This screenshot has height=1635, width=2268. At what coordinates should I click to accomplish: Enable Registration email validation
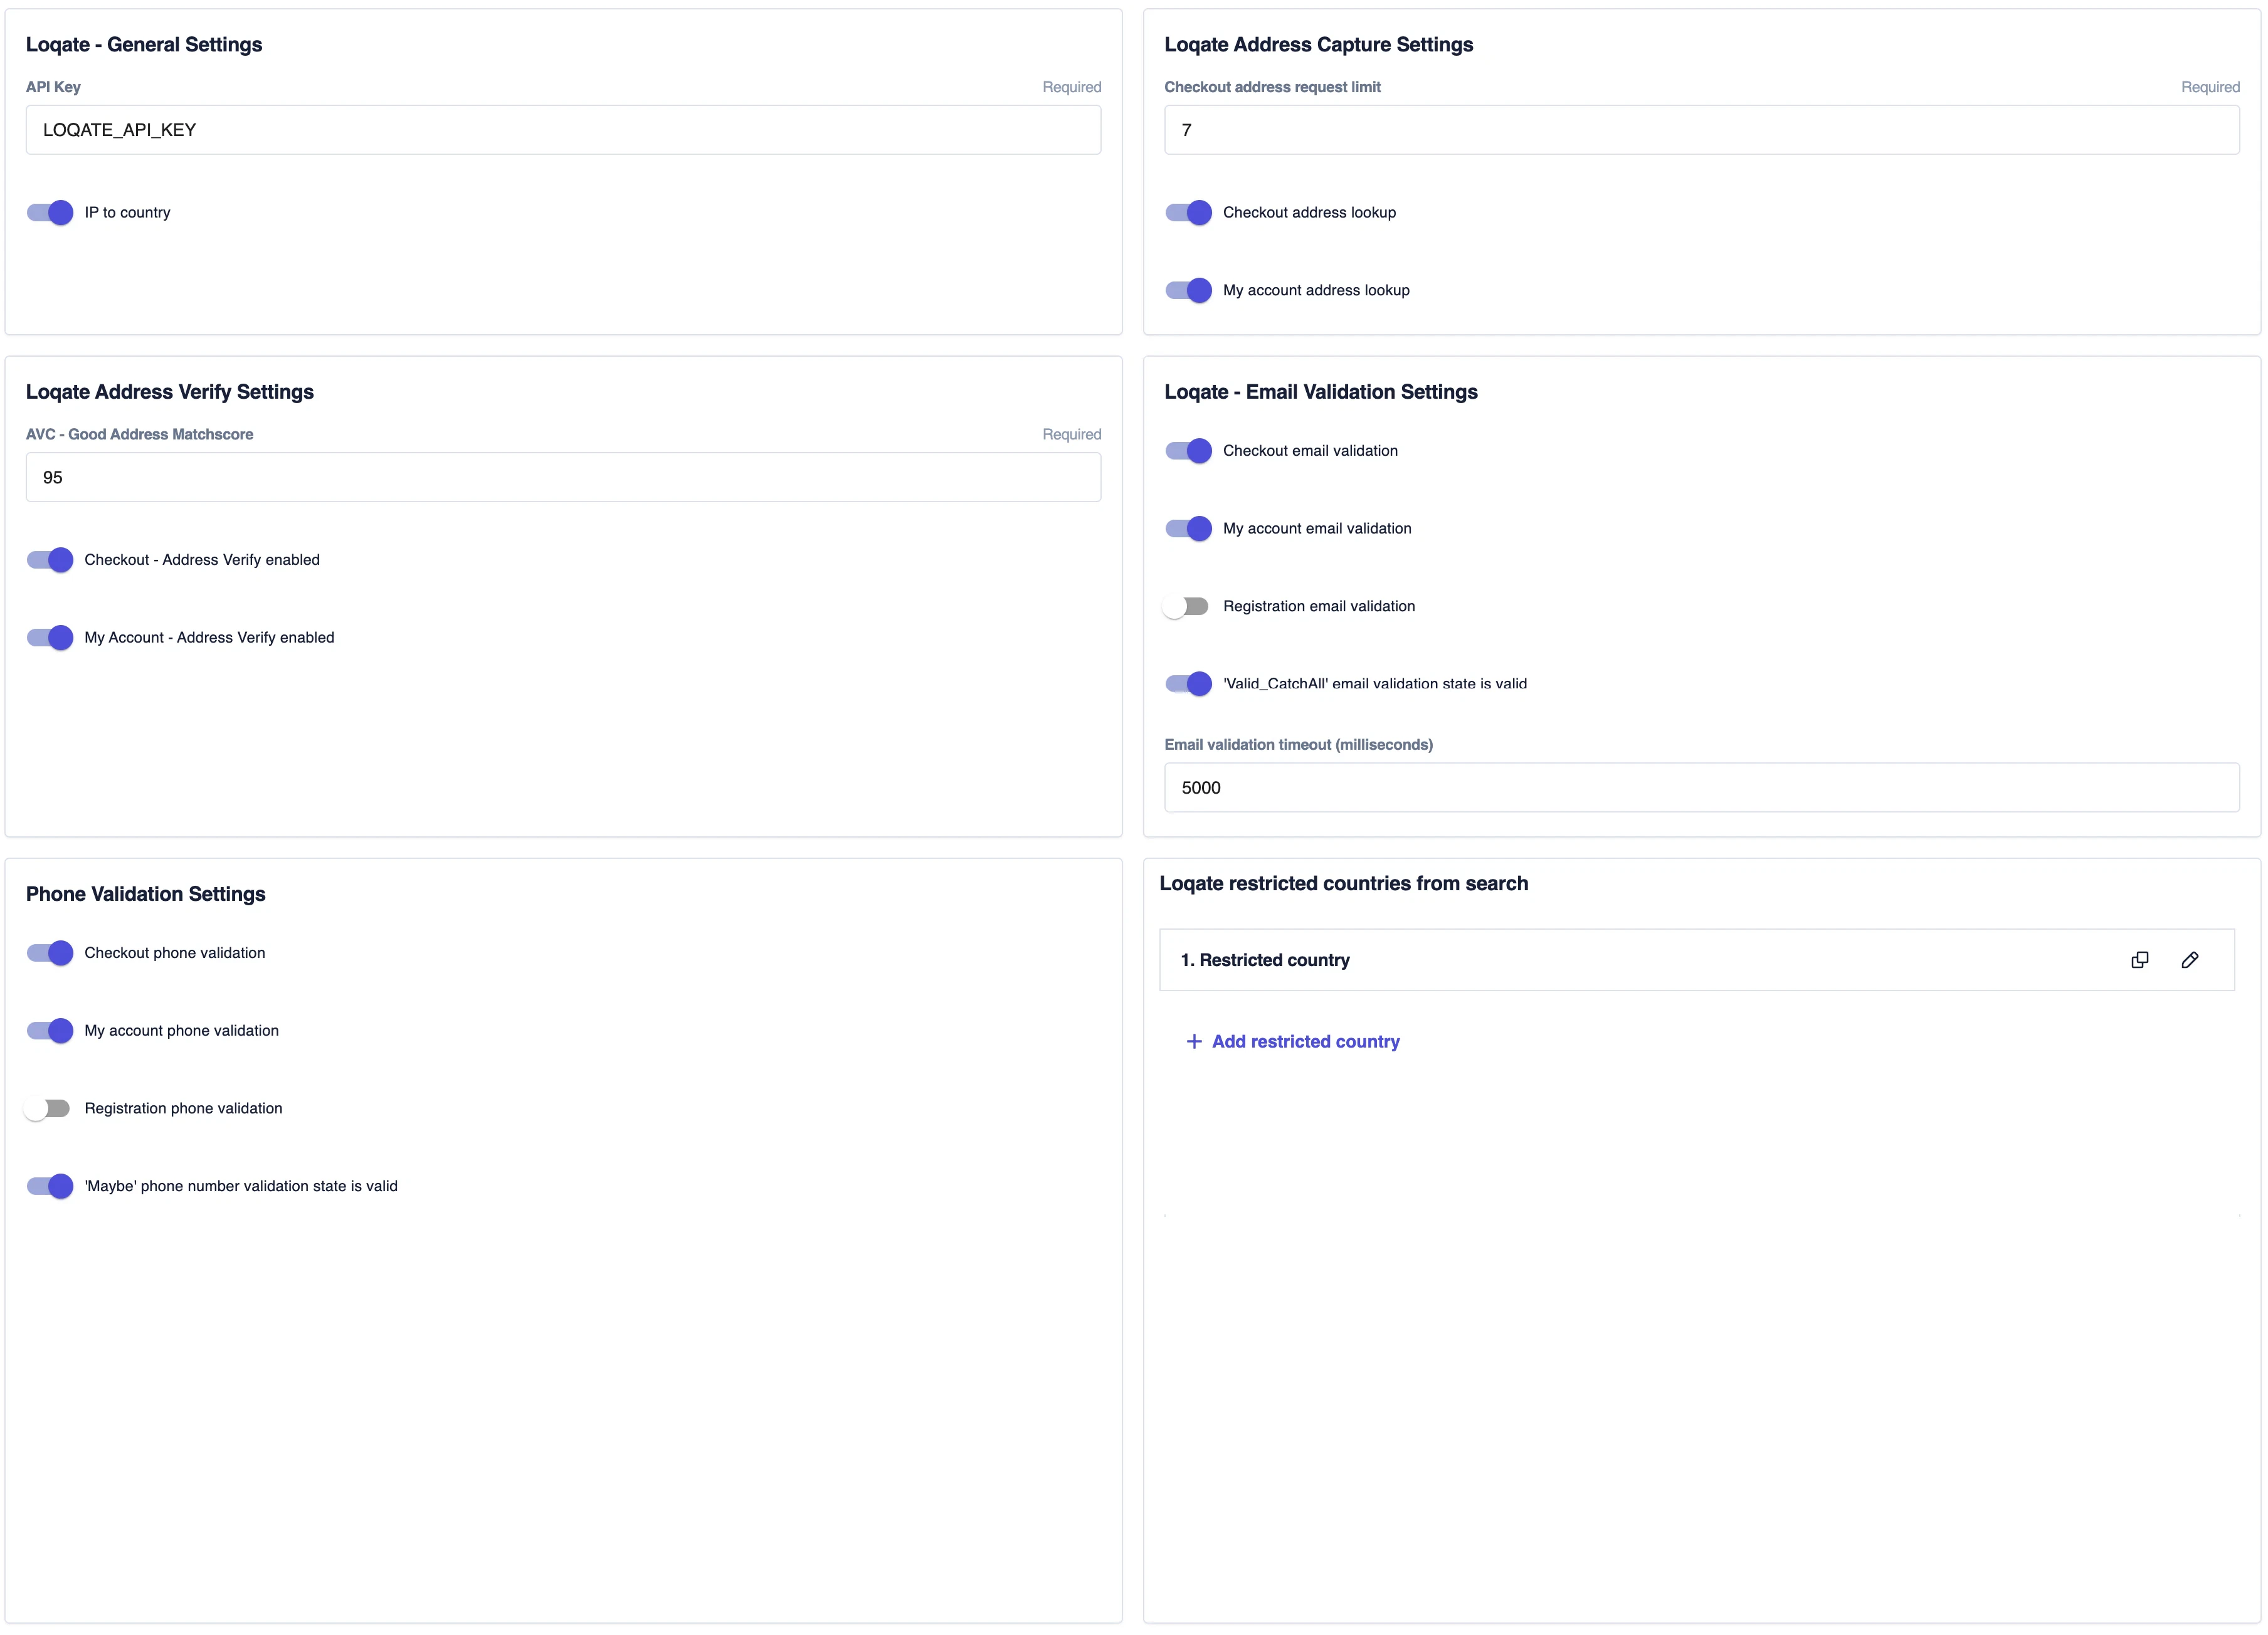coord(1186,606)
